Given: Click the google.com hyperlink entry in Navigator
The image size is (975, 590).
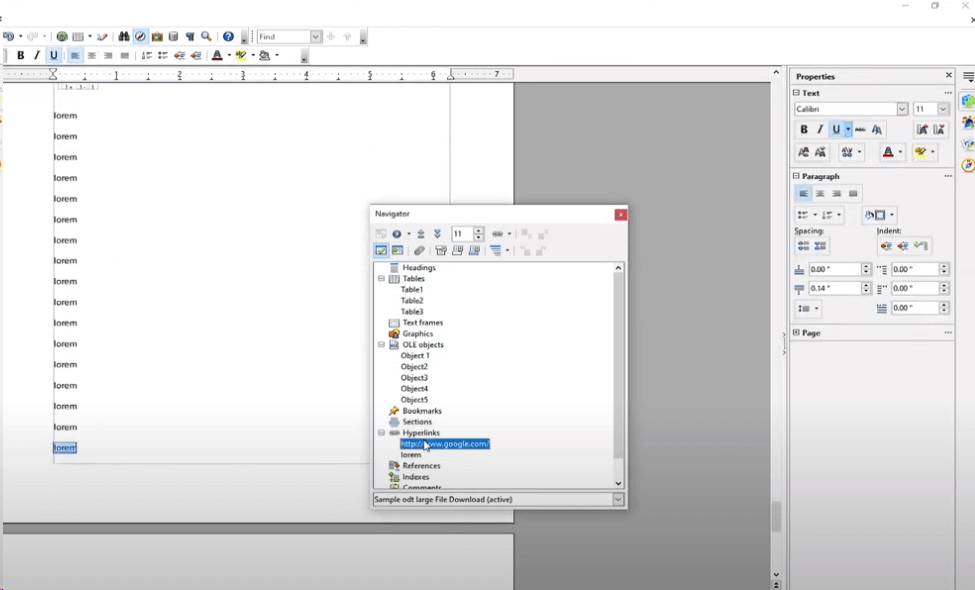Looking at the screenshot, I should (445, 444).
